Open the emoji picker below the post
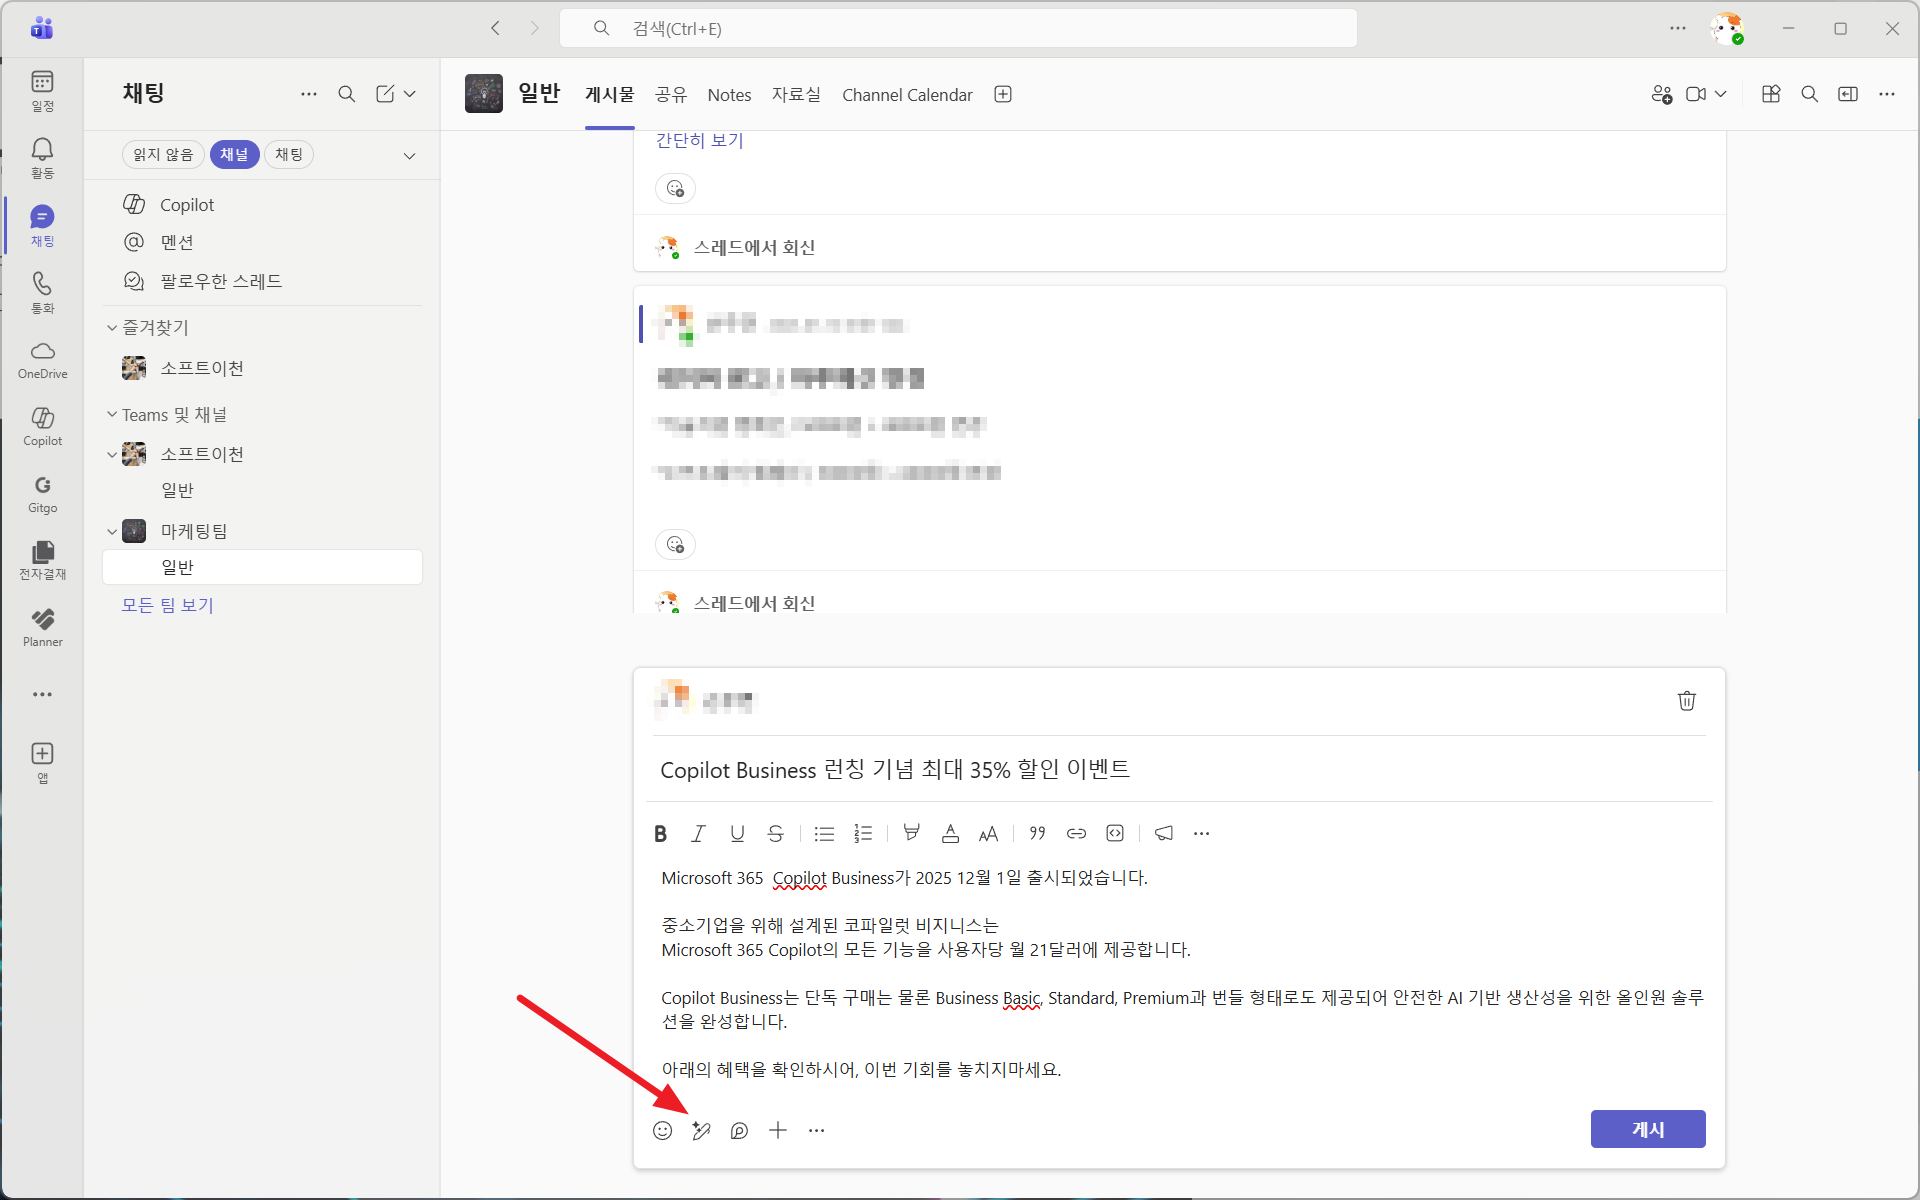This screenshot has height=1200, width=1920. click(x=662, y=1130)
